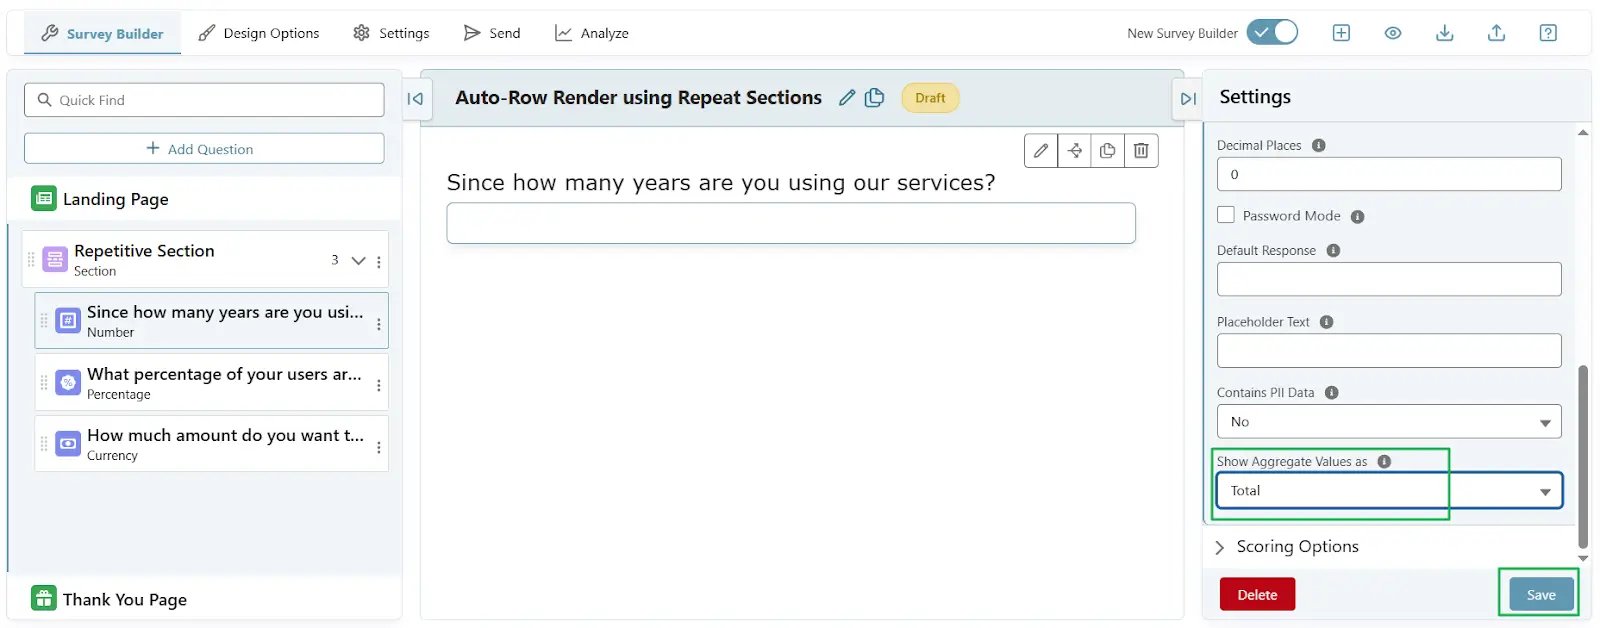Click Password Mode info icon

[1358, 216]
